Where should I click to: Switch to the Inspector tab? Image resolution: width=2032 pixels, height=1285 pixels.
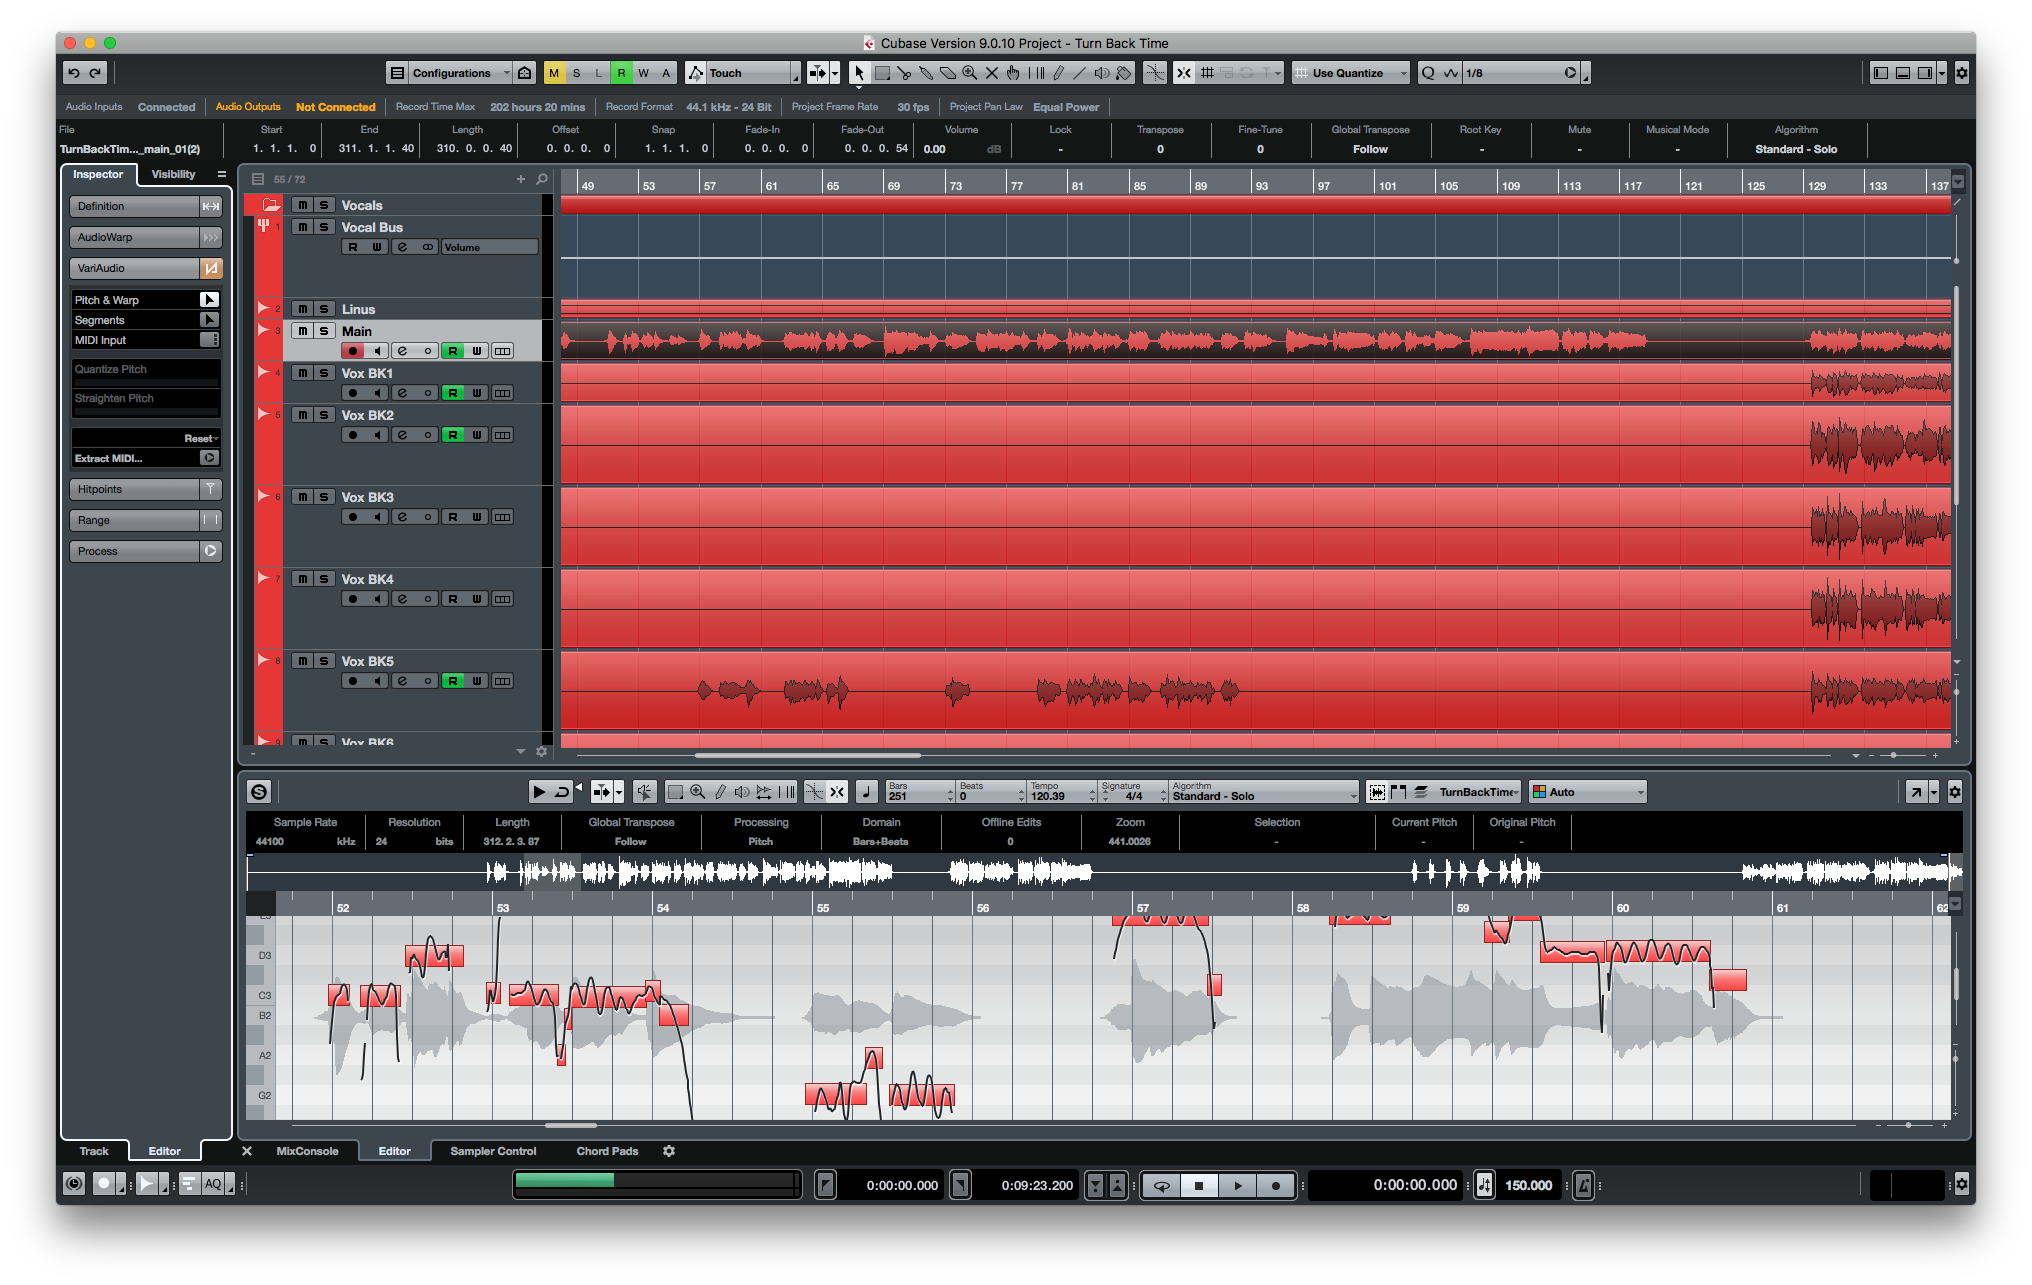98,174
